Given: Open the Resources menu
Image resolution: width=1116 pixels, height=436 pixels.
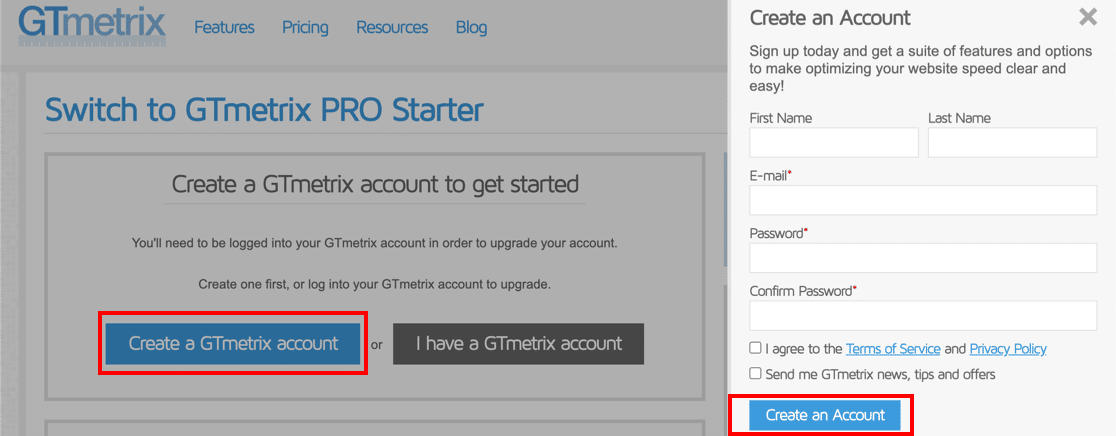Looking at the screenshot, I should pos(392,28).
